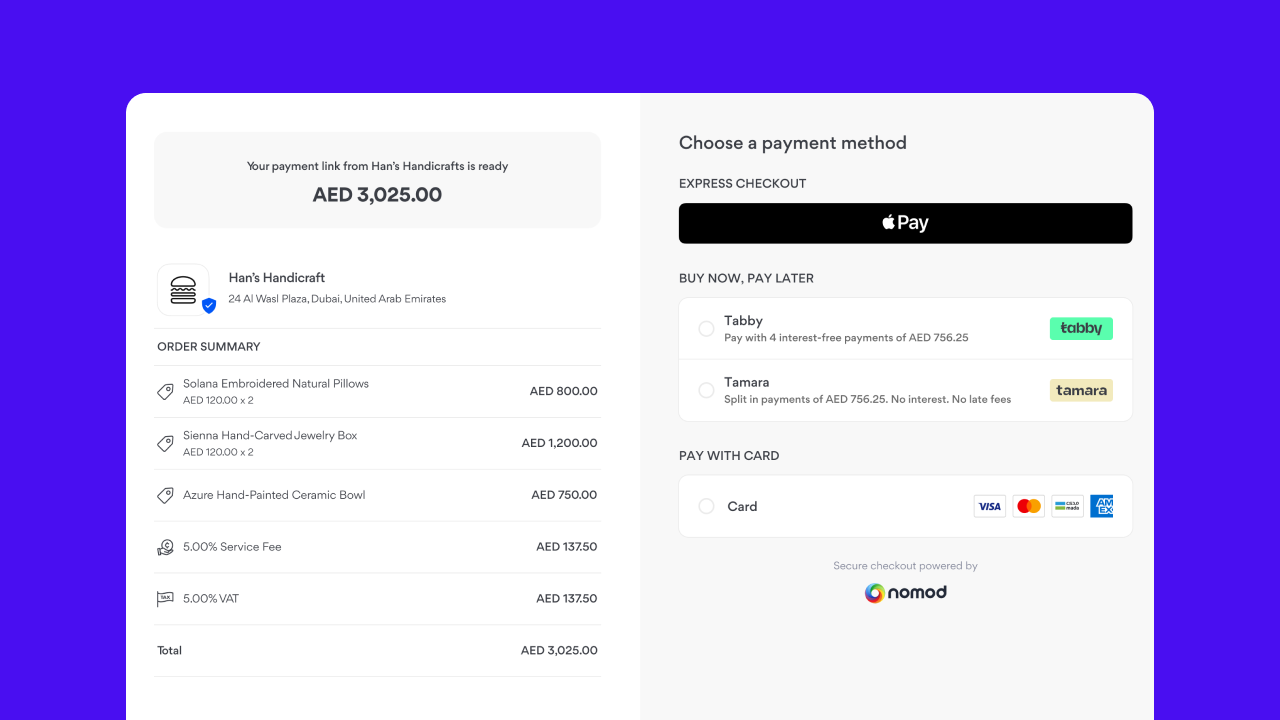The height and width of the screenshot is (720, 1280).
Task: Click the EXPRESS CHECKOUT section label
Action: pyautogui.click(x=742, y=184)
